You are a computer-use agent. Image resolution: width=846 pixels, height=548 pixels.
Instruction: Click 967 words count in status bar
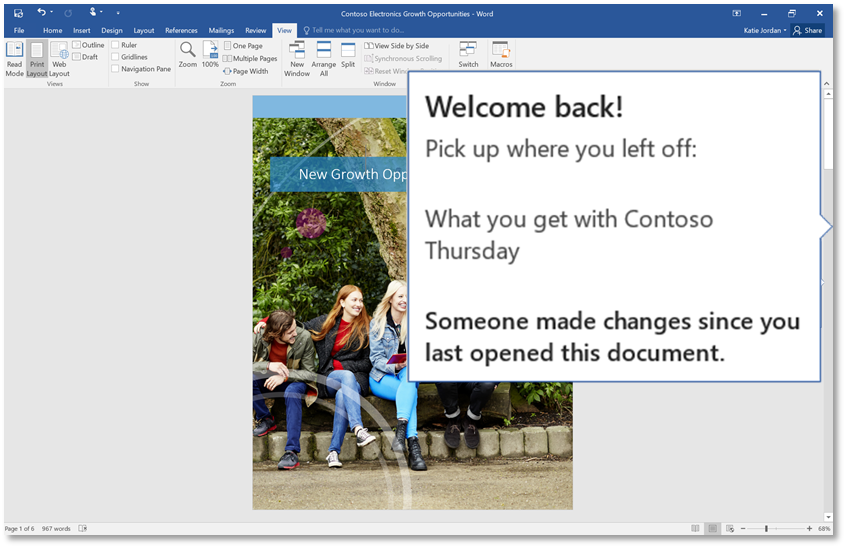click(56, 529)
